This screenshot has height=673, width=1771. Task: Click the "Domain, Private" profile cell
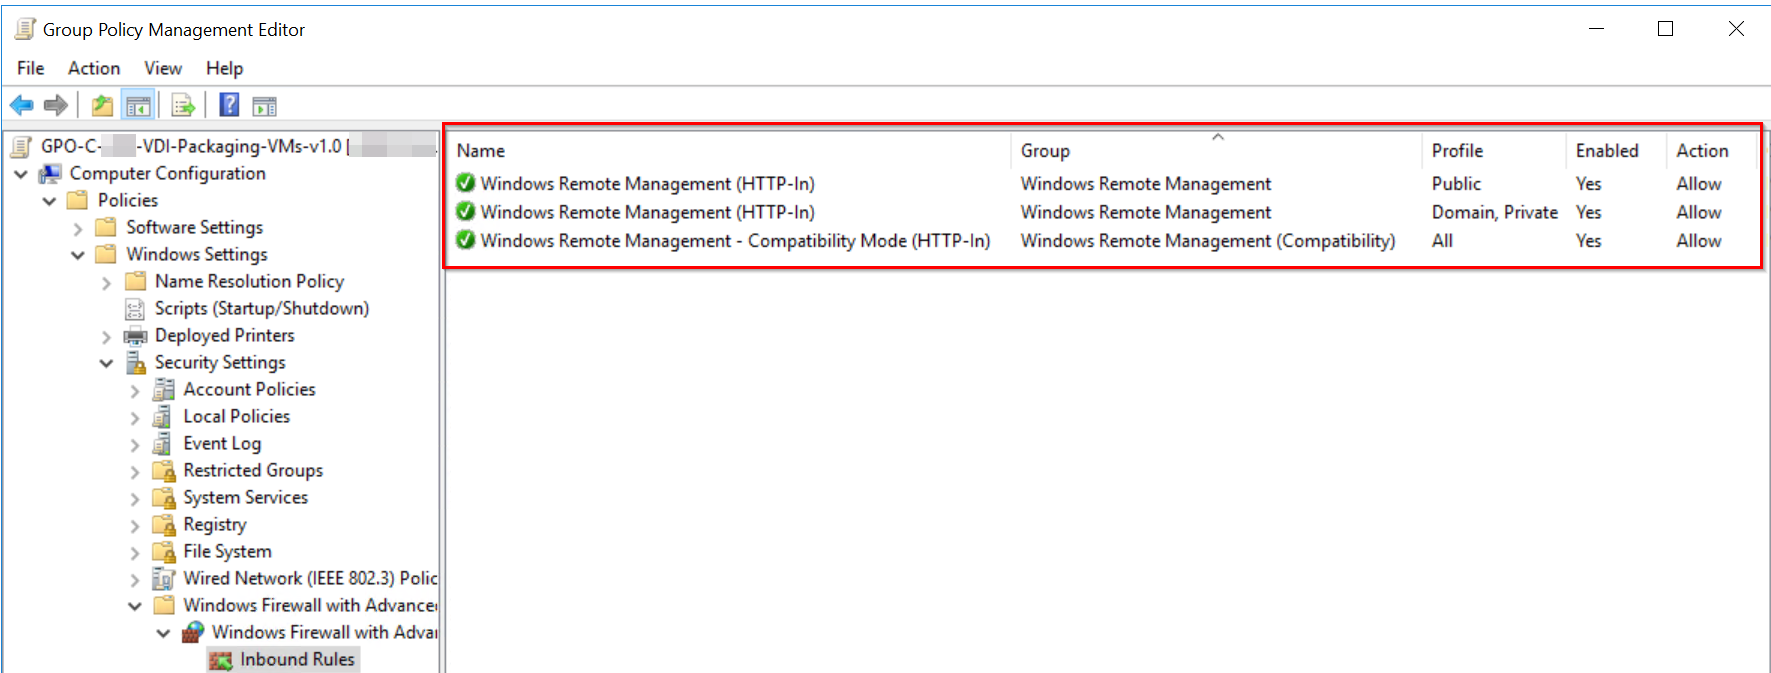pos(1495,212)
